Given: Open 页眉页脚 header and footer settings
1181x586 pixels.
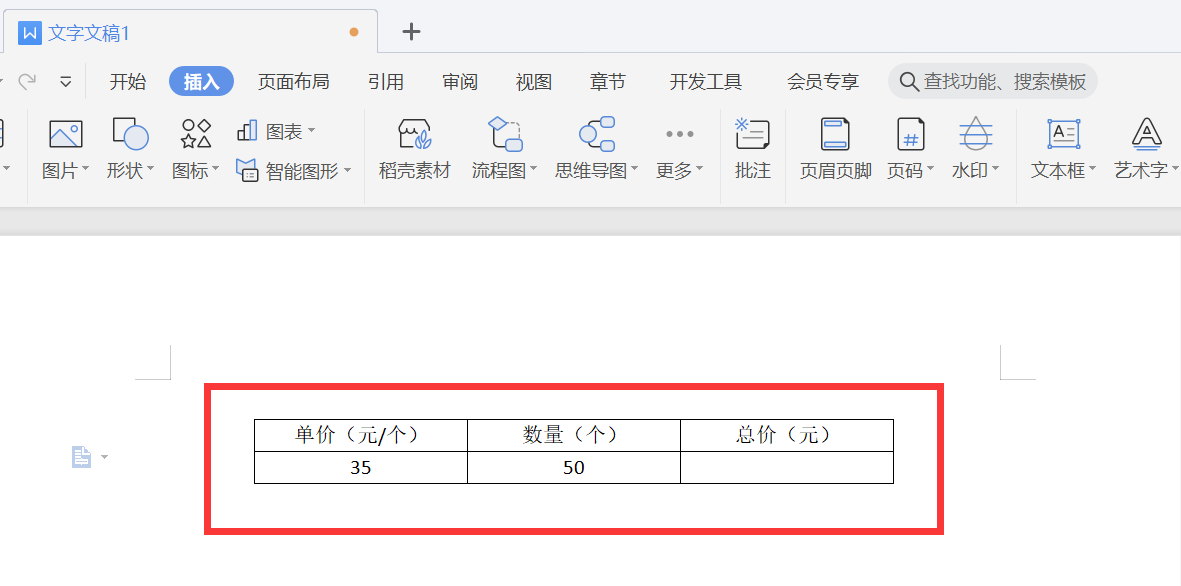Looking at the screenshot, I should tap(835, 148).
